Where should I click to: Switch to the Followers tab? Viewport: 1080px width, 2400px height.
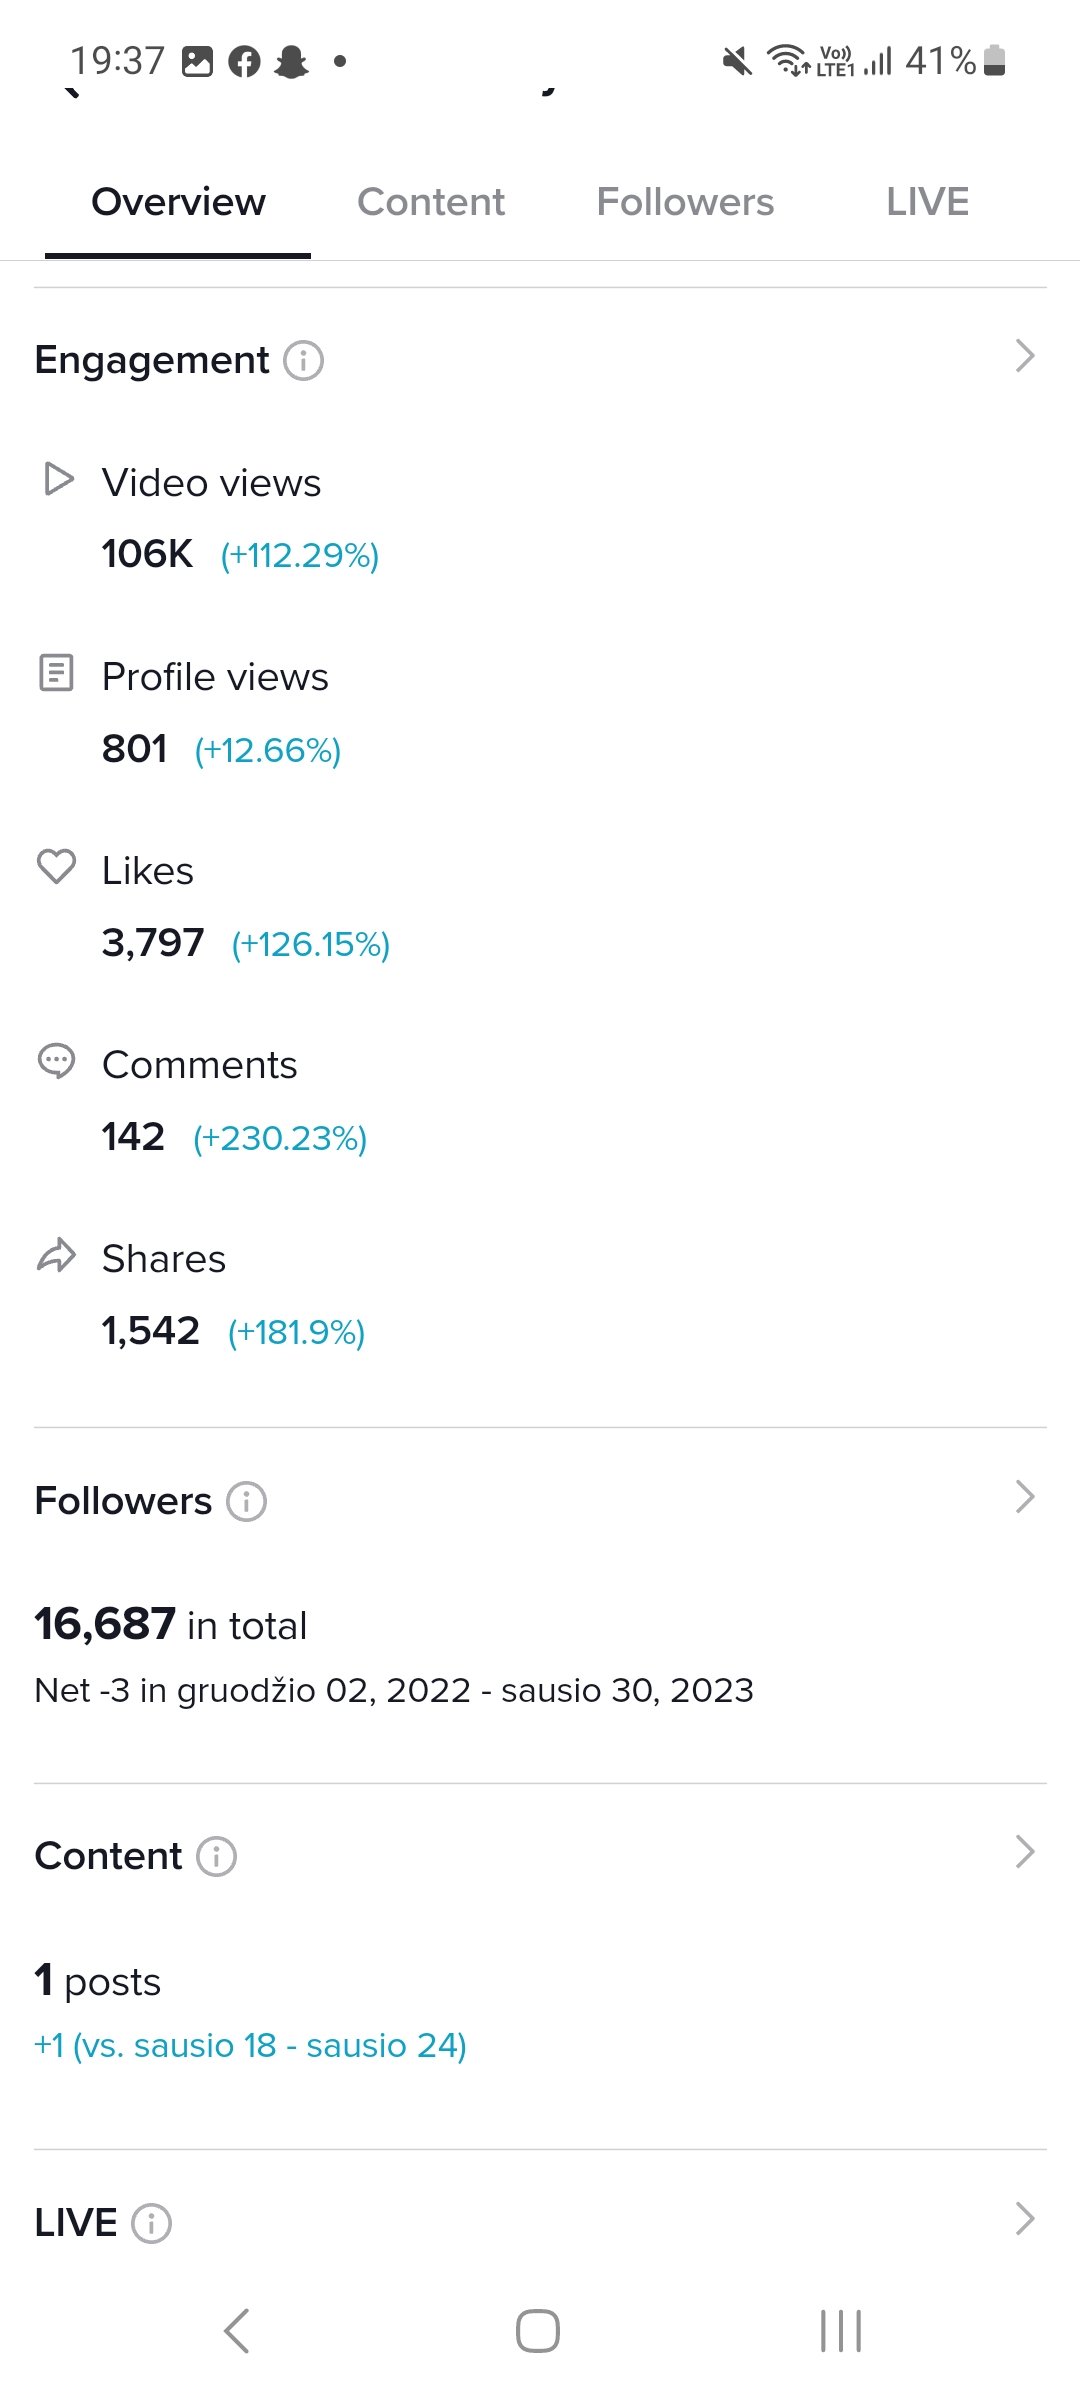(685, 202)
